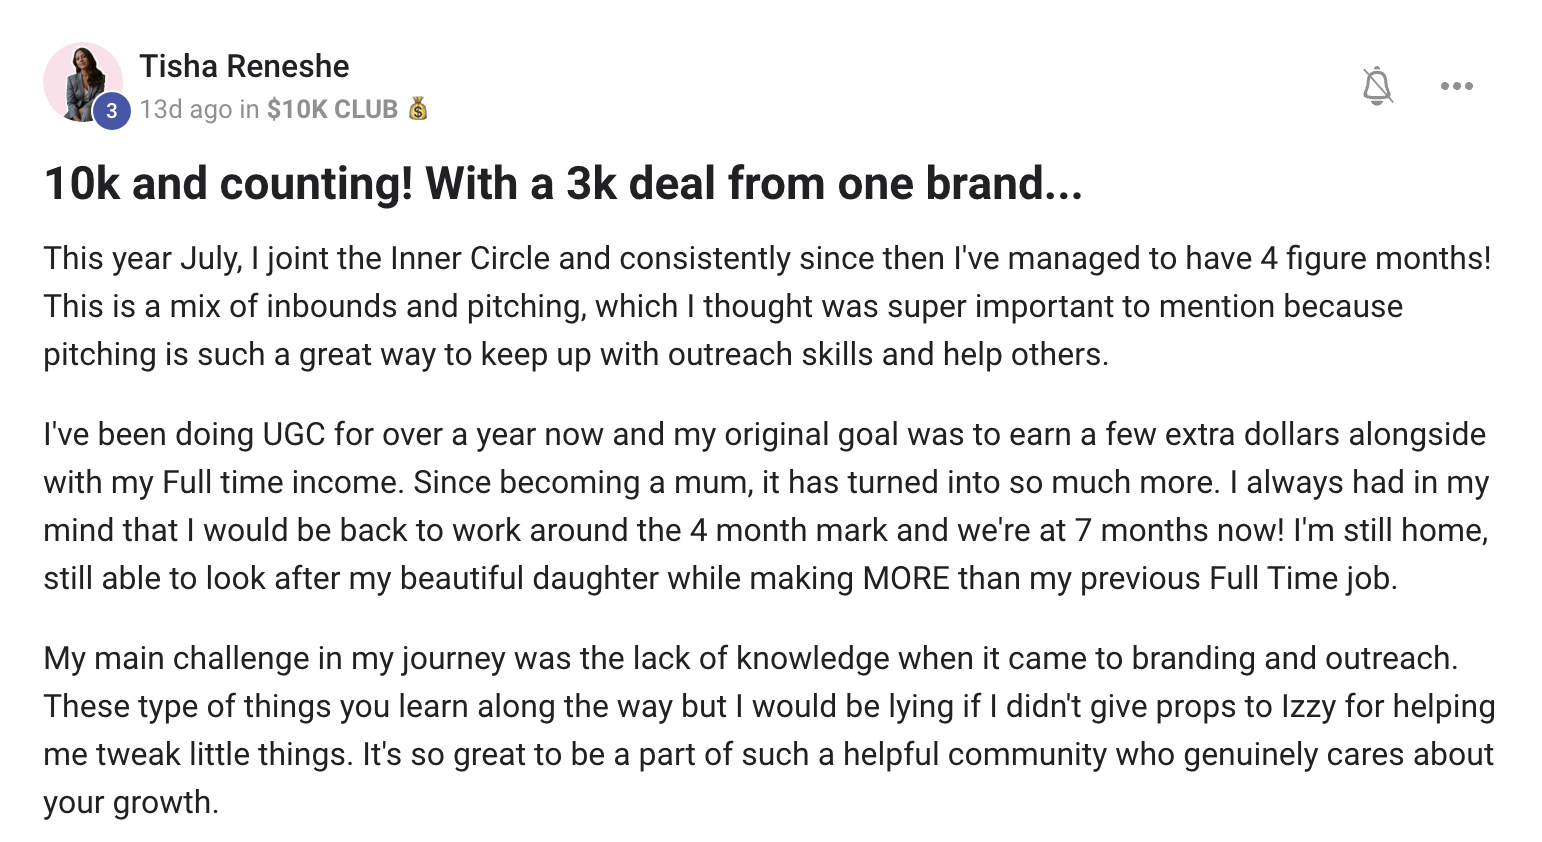Image resolution: width=1542 pixels, height=842 pixels.
Task: Open the three-dot more options menu
Action: pyautogui.click(x=1456, y=86)
